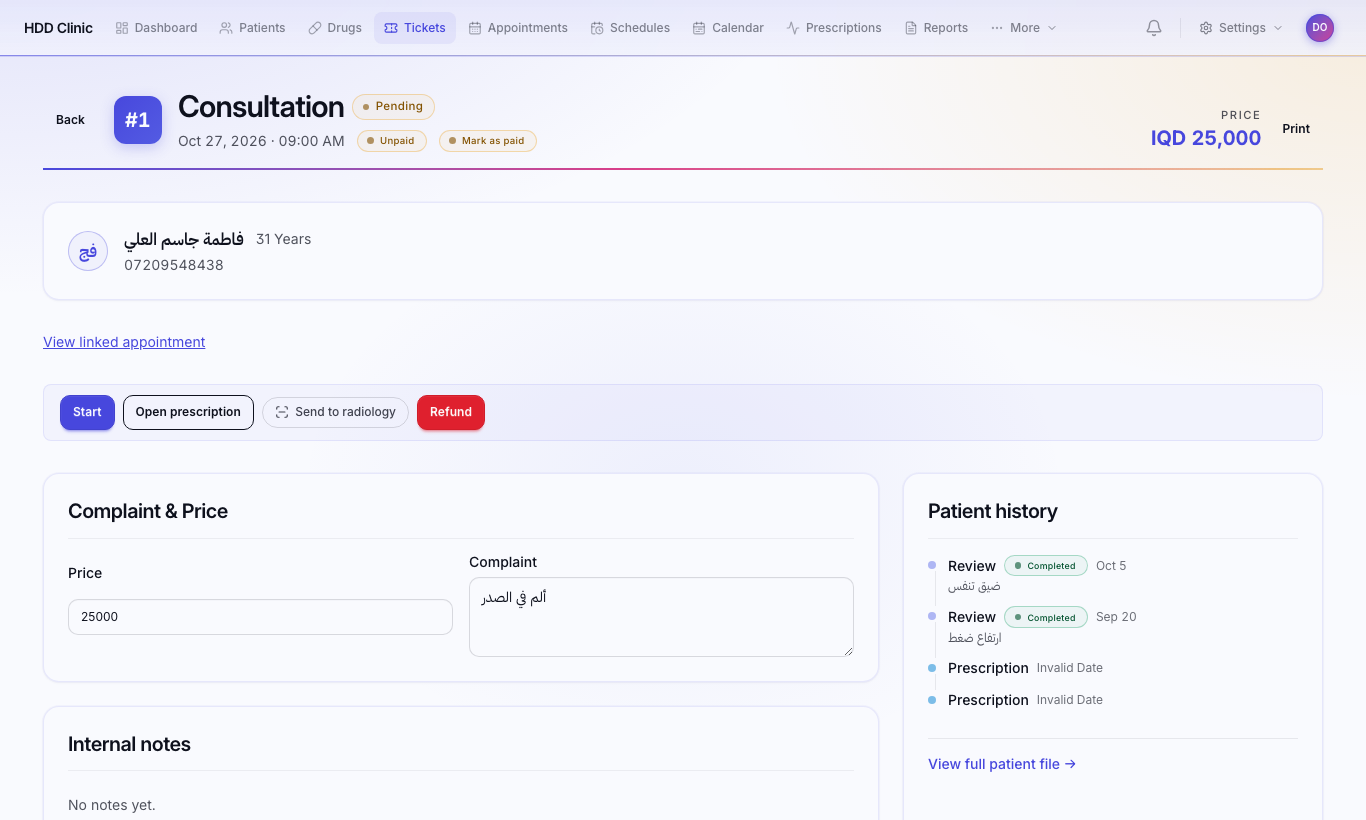This screenshot has width=1366, height=820.
Task: Click the Unpaid status badge
Action: [x=392, y=141]
